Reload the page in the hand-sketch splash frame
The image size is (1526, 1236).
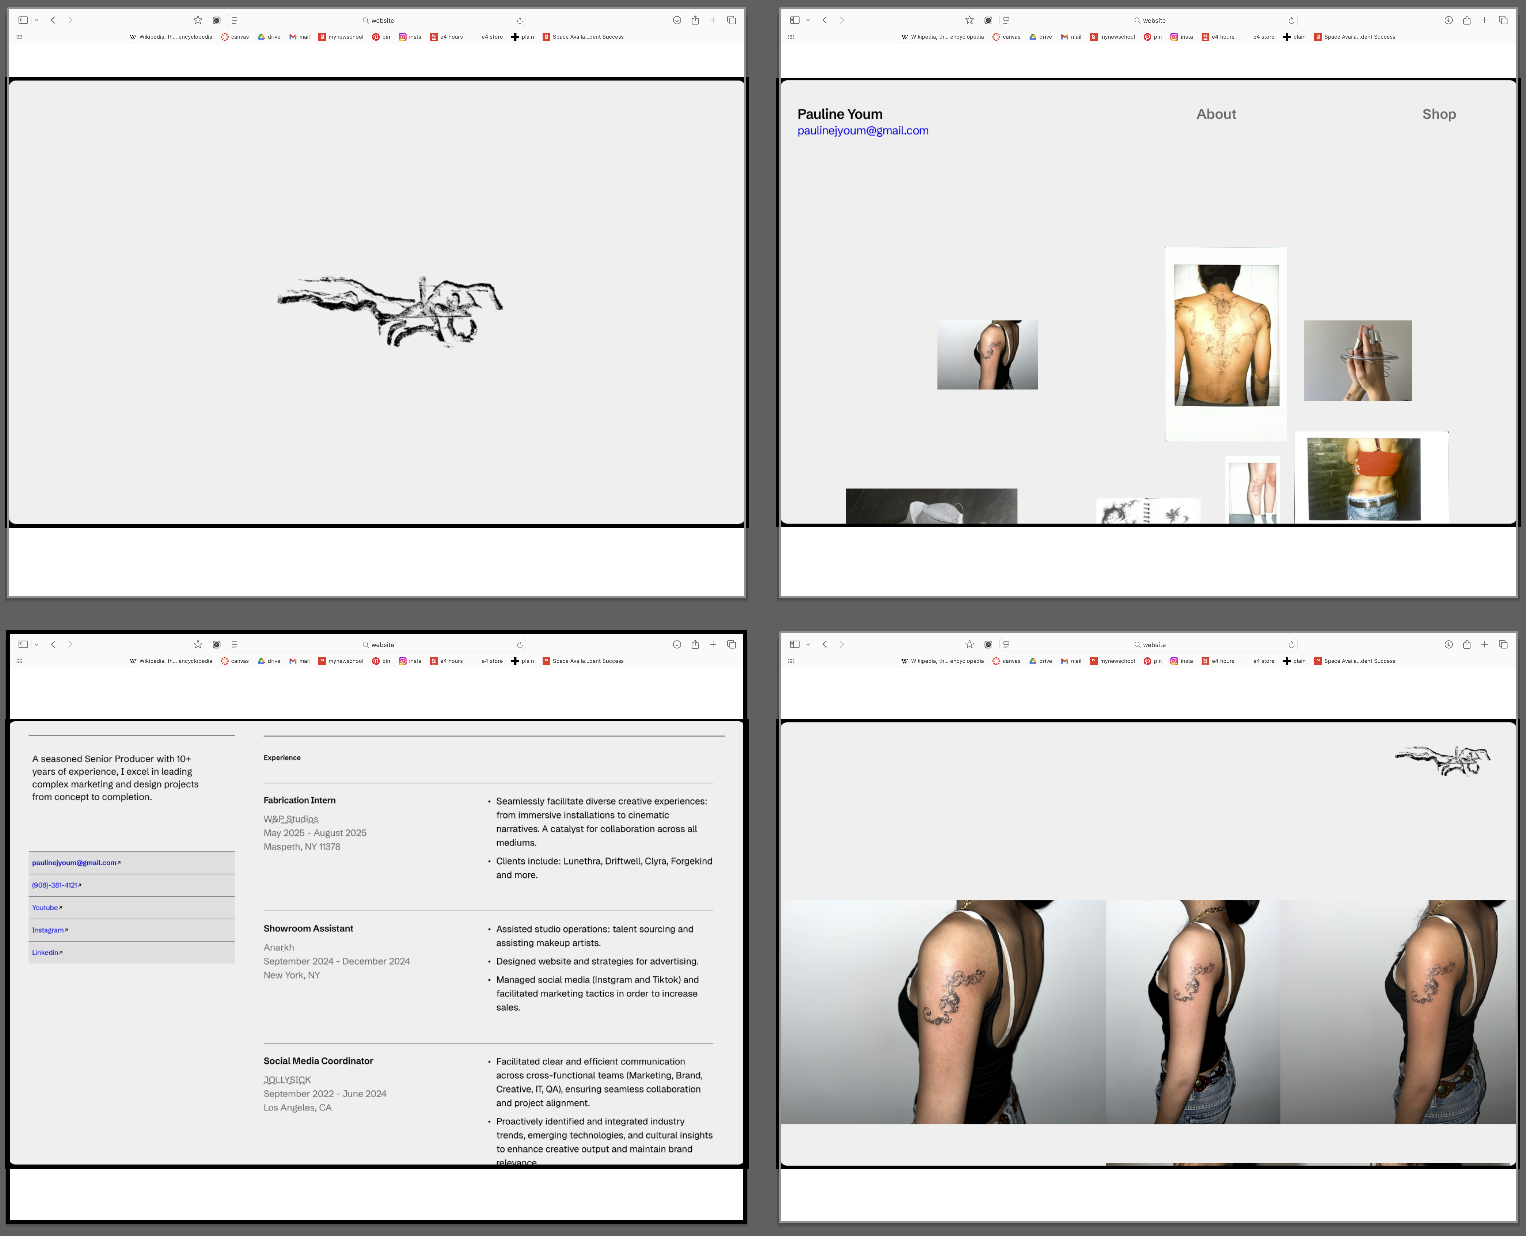pos(520,20)
